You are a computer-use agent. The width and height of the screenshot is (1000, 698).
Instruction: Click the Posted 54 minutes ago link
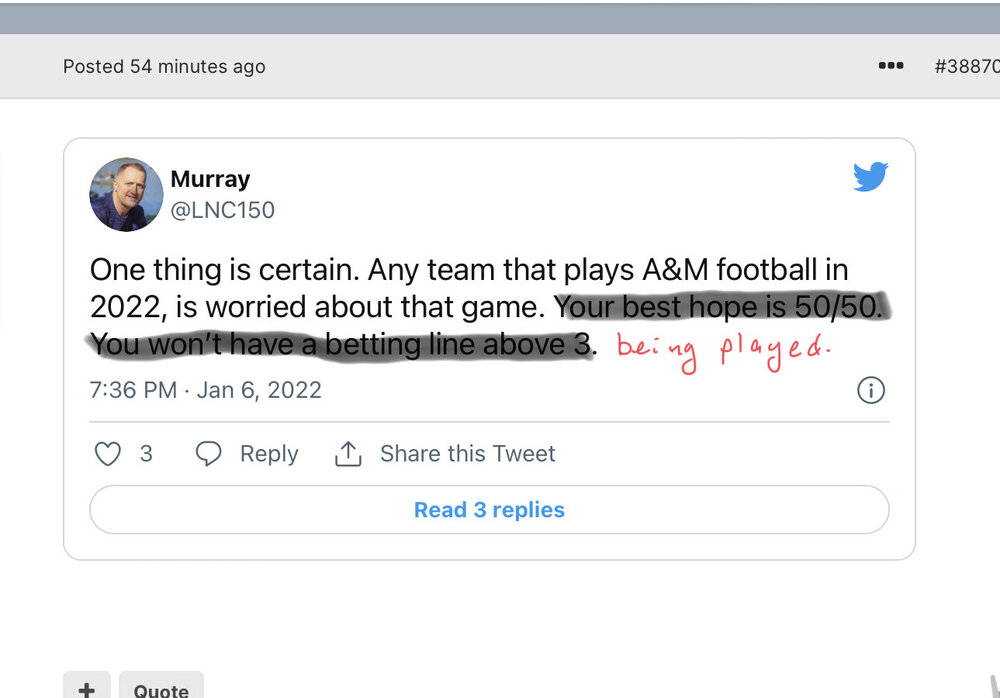pos(164,67)
